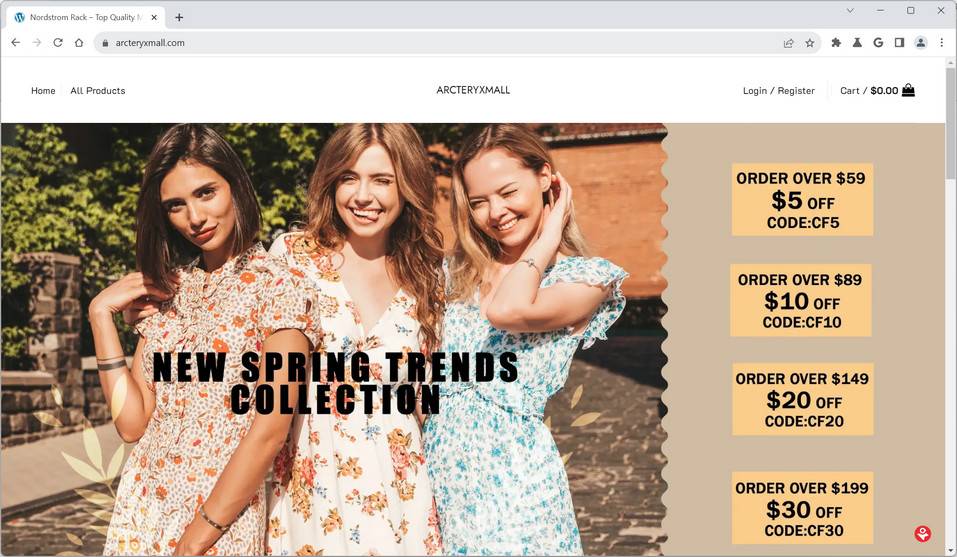Image resolution: width=957 pixels, height=557 pixels.
Task: Close the Nordstrom Rack tab
Action: [154, 18]
